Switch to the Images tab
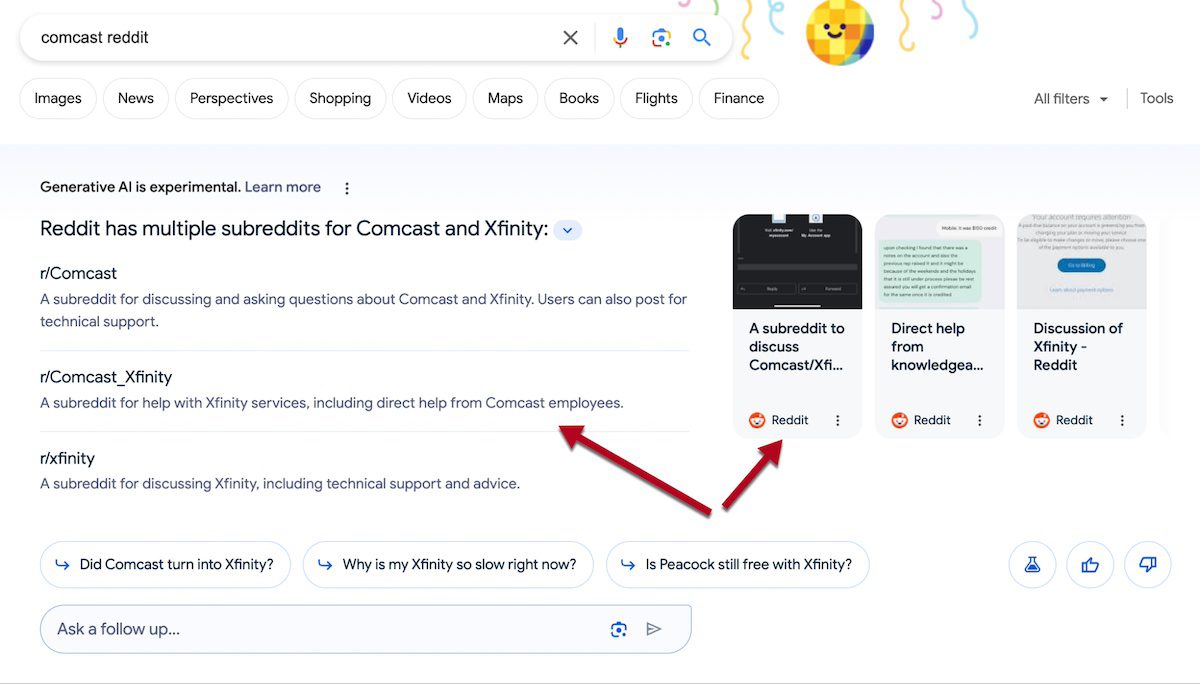 (x=58, y=98)
